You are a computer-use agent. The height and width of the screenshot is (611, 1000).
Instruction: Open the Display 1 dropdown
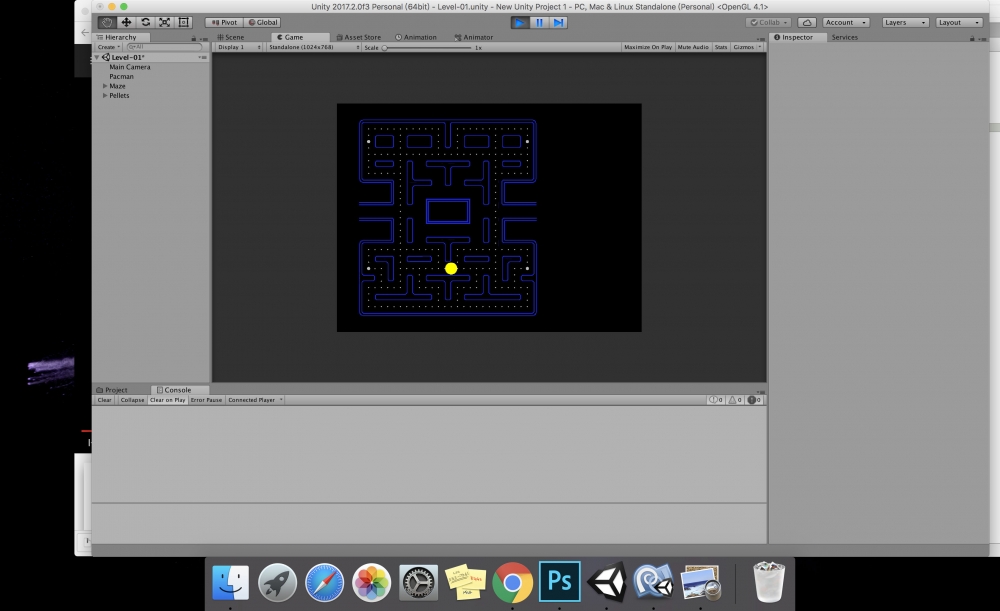click(239, 47)
